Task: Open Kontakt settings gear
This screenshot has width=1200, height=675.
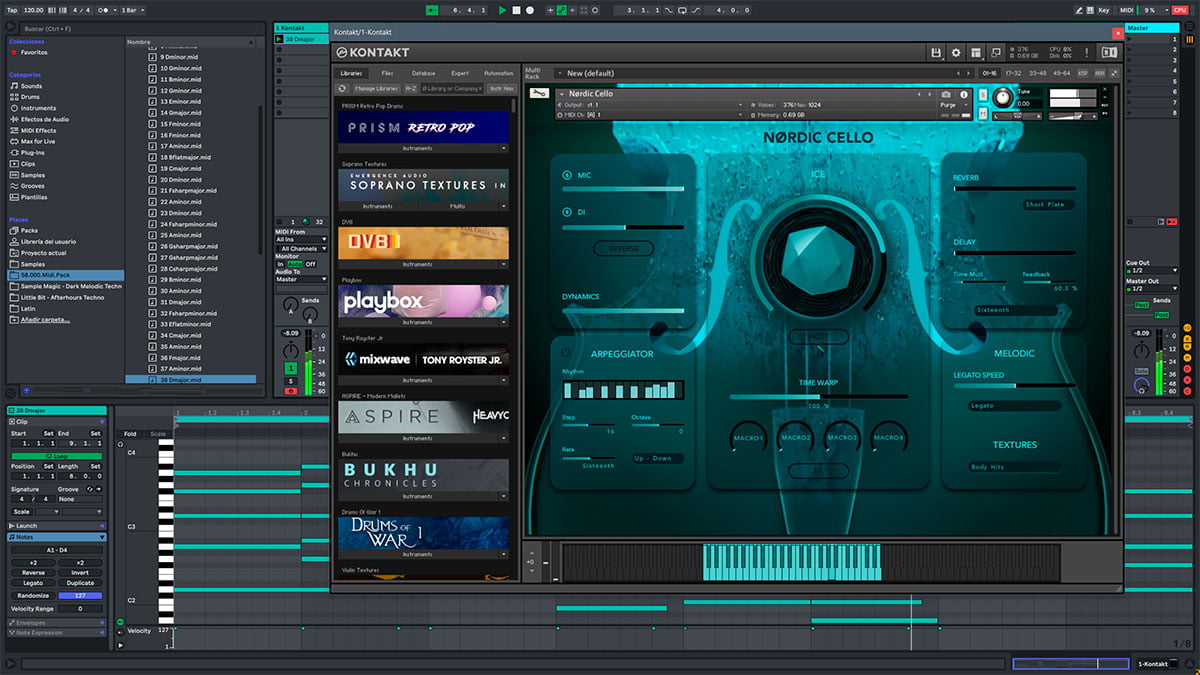Action: point(956,53)
